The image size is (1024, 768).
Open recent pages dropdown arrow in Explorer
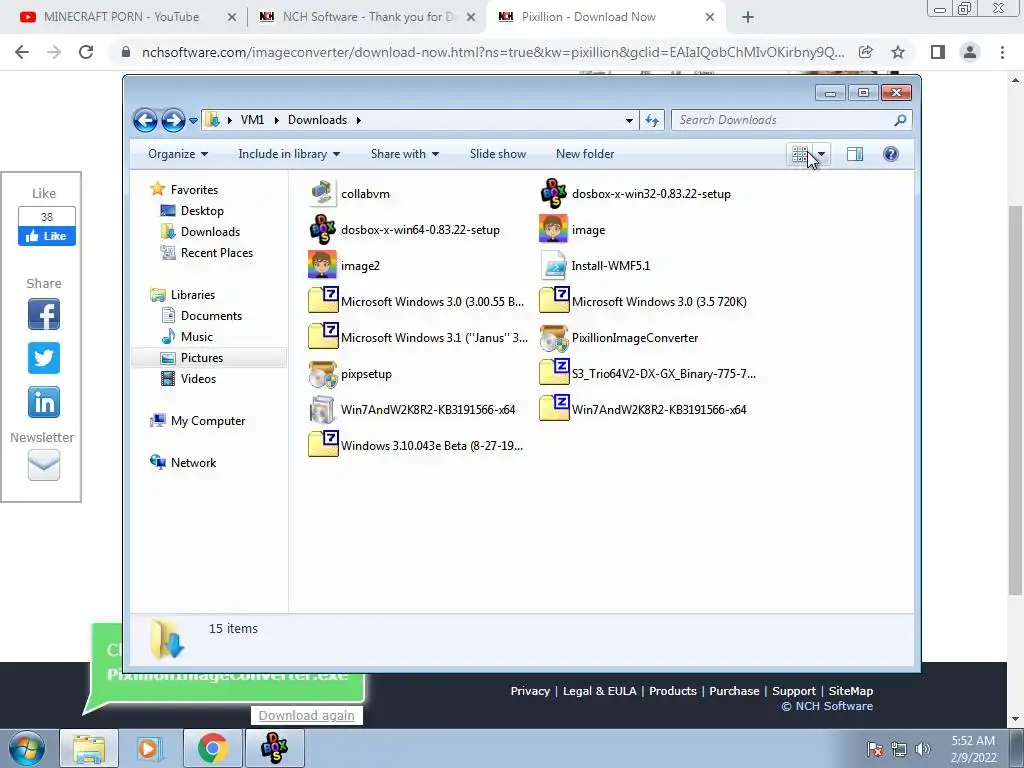tap(193, 120)
